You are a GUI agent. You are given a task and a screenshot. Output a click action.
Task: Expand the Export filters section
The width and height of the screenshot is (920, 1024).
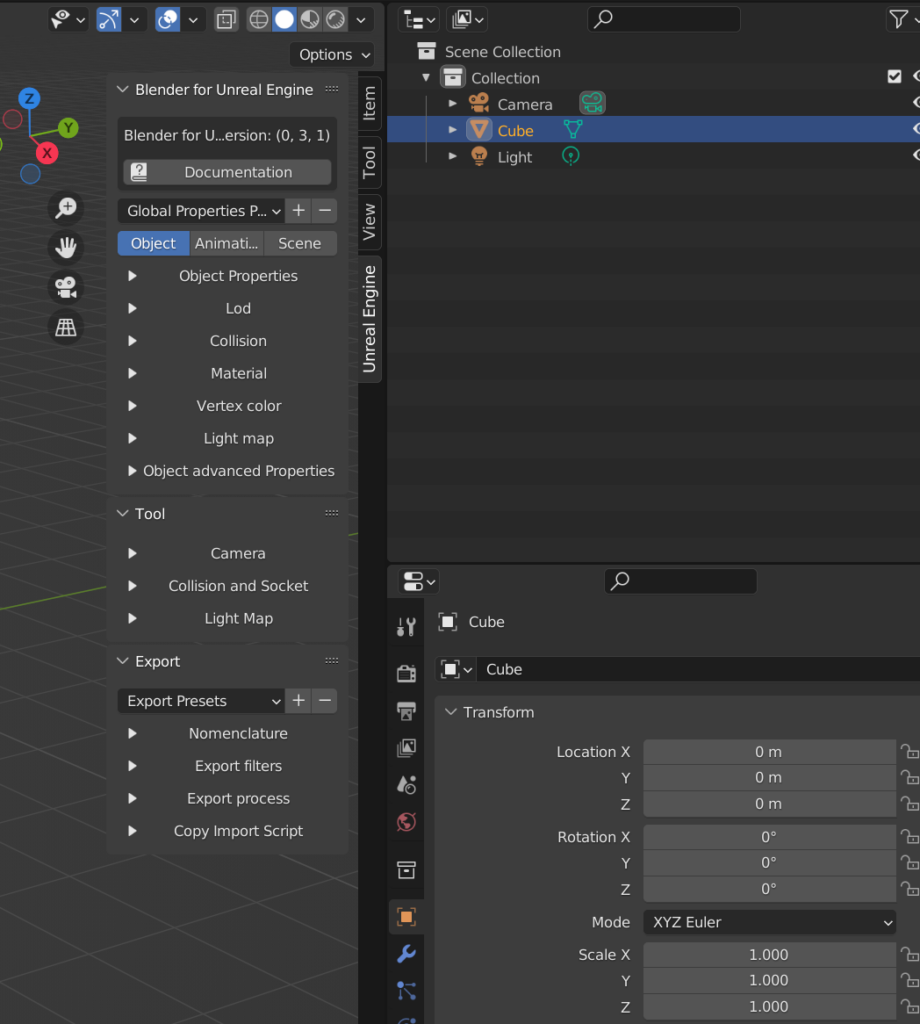point(133,766)
